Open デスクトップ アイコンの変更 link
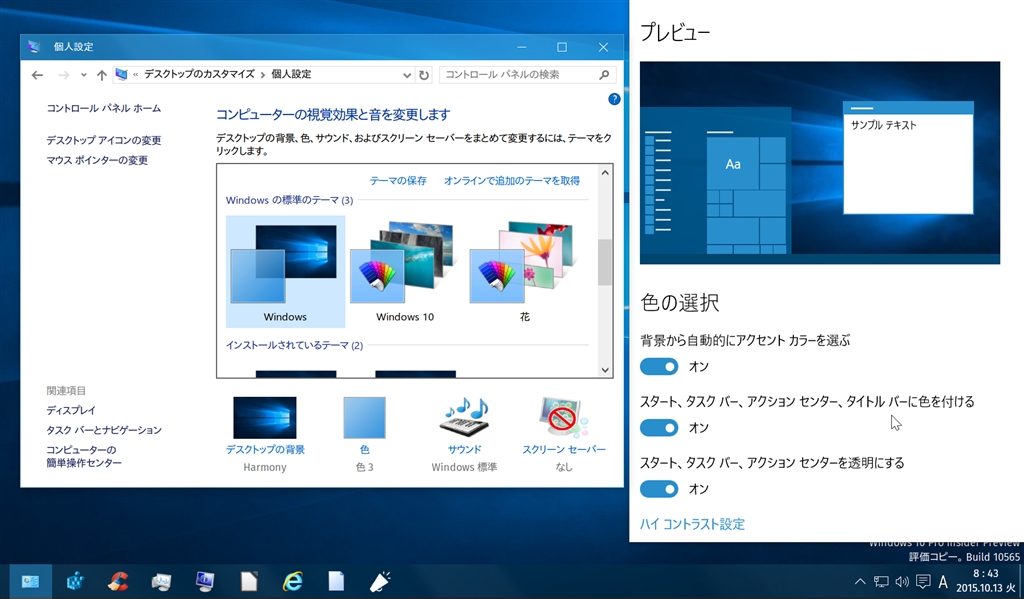 pyautogui.click(x=103, y=140)
